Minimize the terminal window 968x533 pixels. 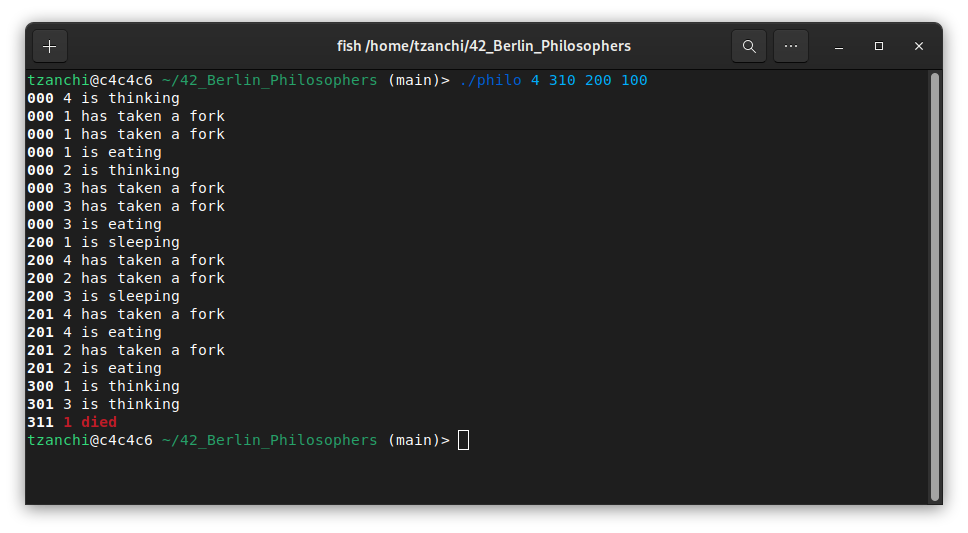pos(838,46)
